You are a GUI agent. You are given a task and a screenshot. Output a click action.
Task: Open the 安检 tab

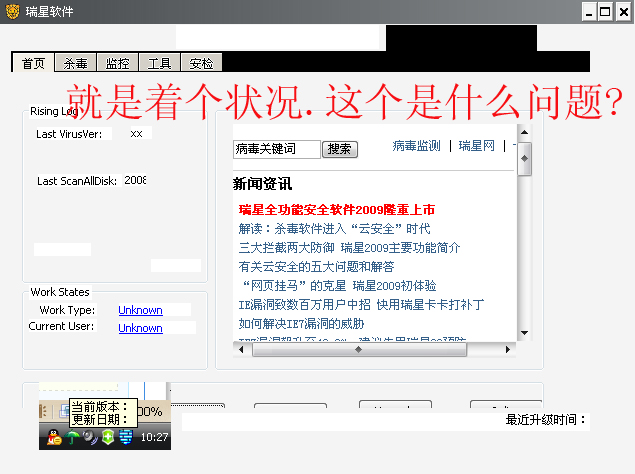coord(201,63)
